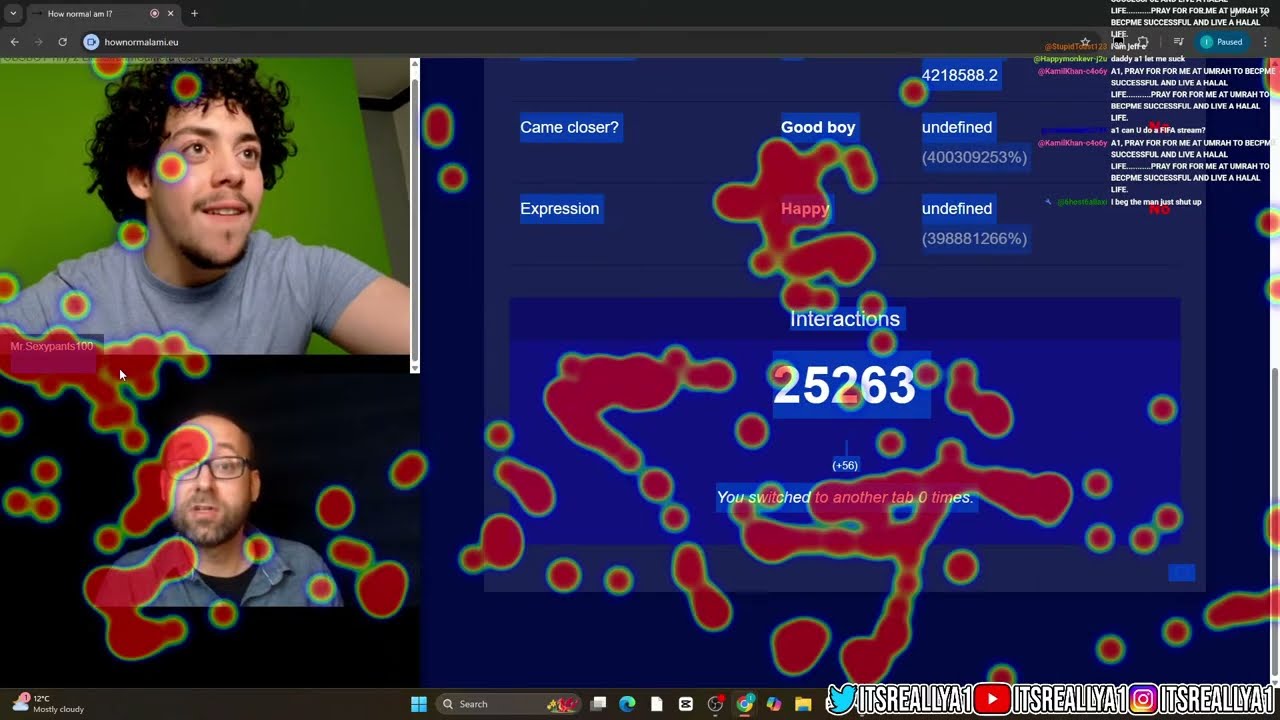Switch to Google Chrome on the taskbar
This screenshot has width=1280, height=720.
745,704
